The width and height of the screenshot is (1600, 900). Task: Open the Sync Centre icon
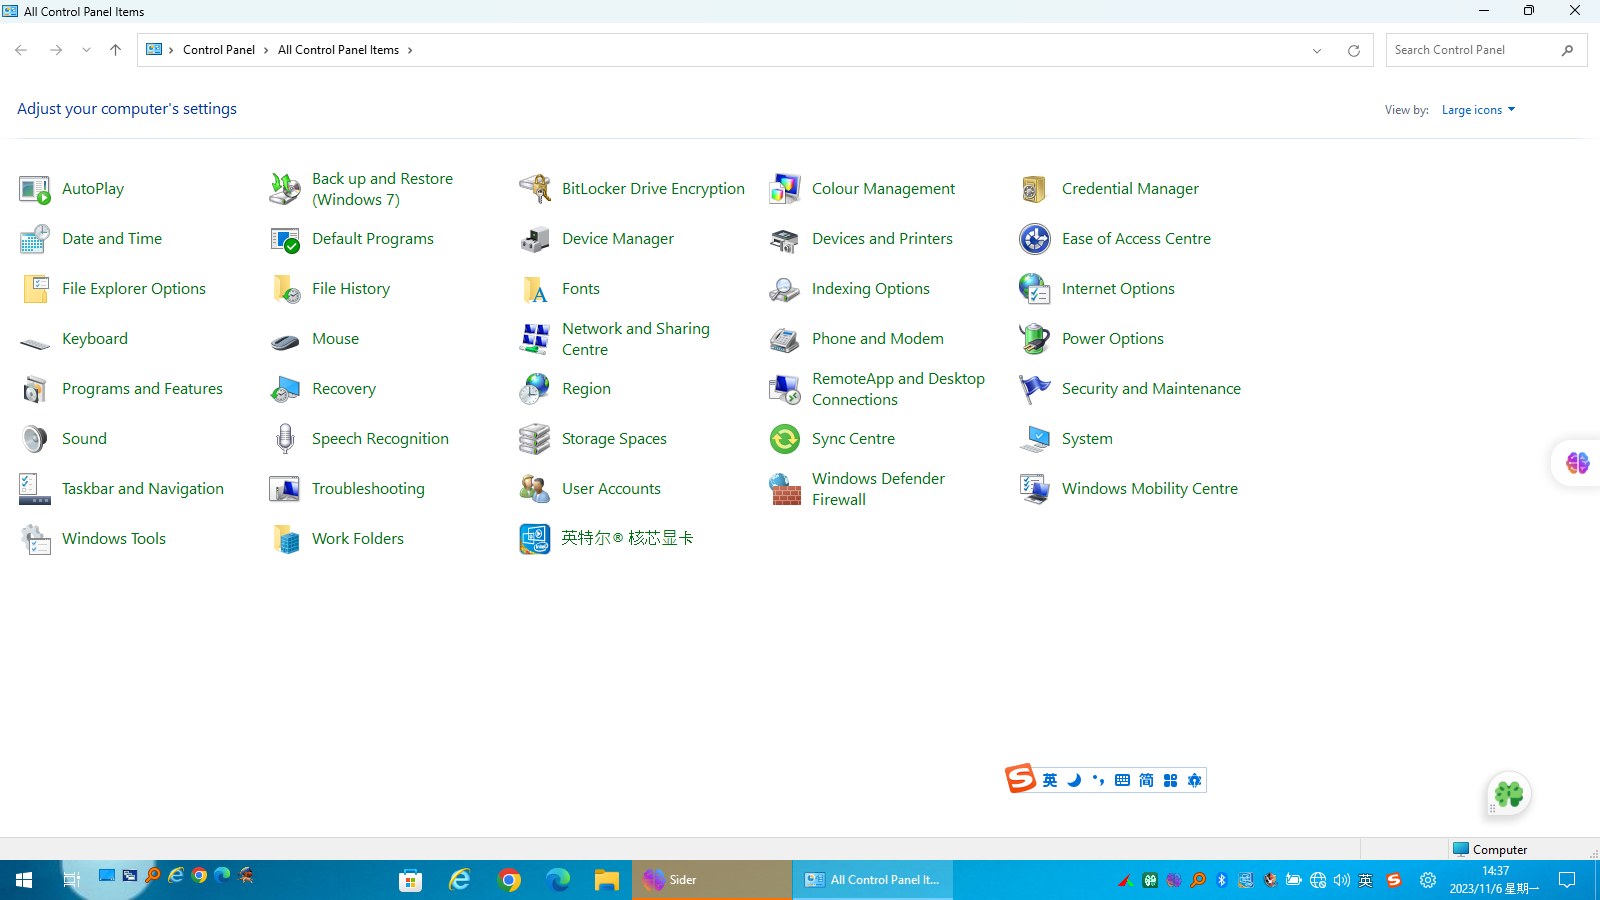point(785,439)
